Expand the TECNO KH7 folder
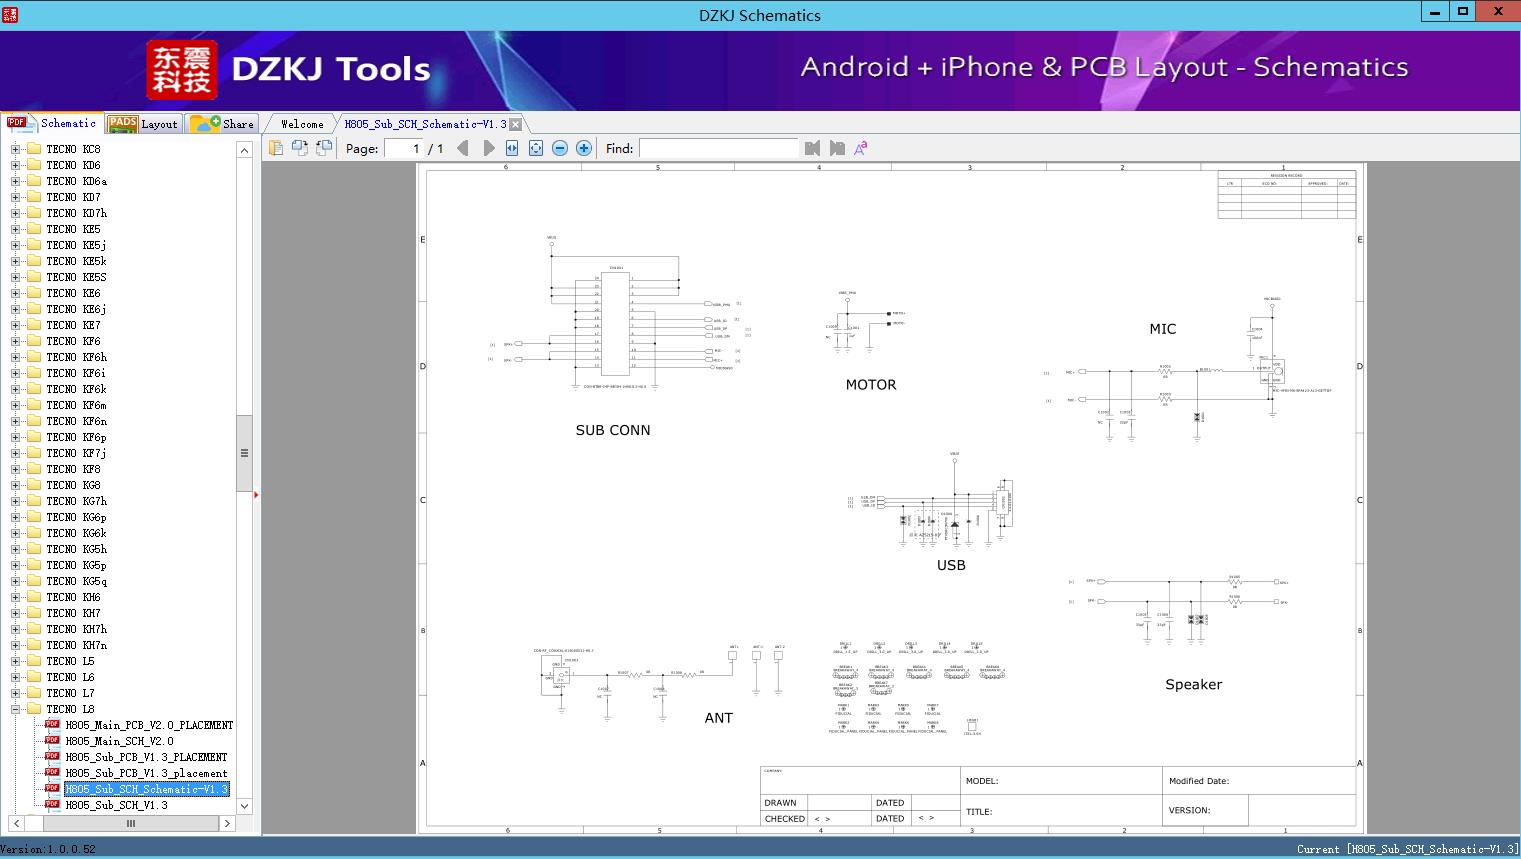The height and width of the screenshot is (859, 1521). pyautogui.click(x=15, y=613)
